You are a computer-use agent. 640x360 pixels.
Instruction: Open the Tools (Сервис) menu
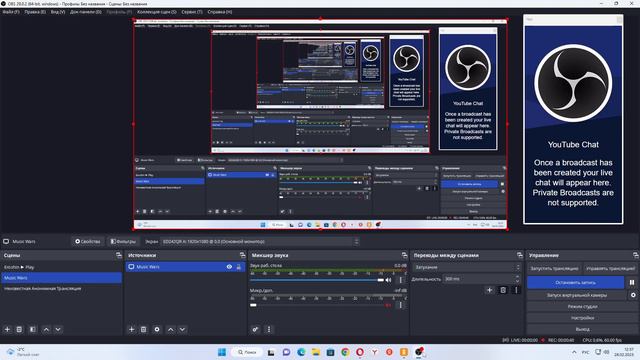coord(192,12)
